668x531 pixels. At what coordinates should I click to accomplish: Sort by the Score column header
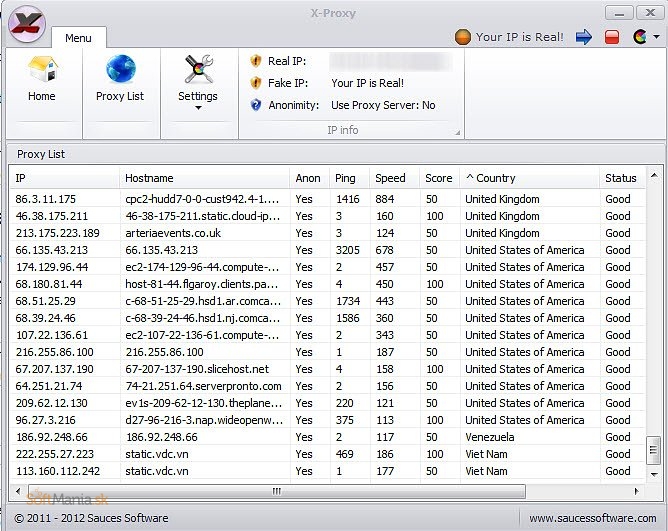(440, 178)
